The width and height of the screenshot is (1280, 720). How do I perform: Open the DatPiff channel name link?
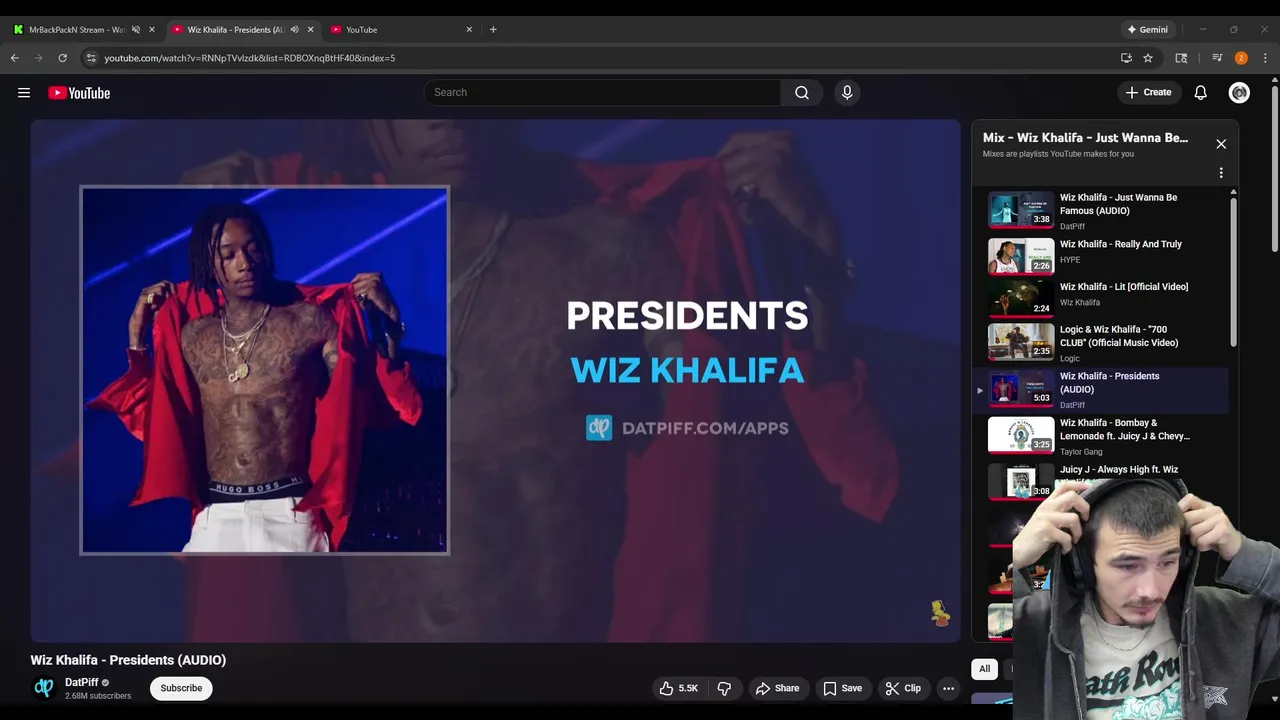(82, 682)
